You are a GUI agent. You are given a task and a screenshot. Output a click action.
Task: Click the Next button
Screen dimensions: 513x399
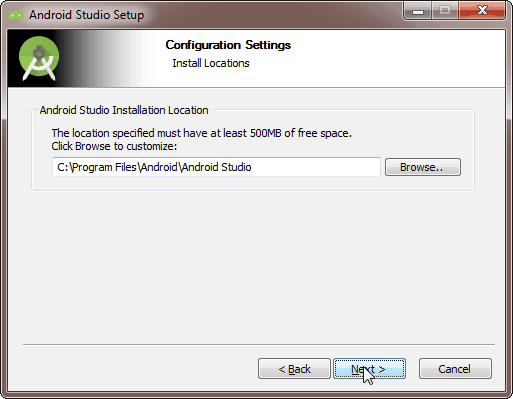pyautogui.click(x=369, y=369)
